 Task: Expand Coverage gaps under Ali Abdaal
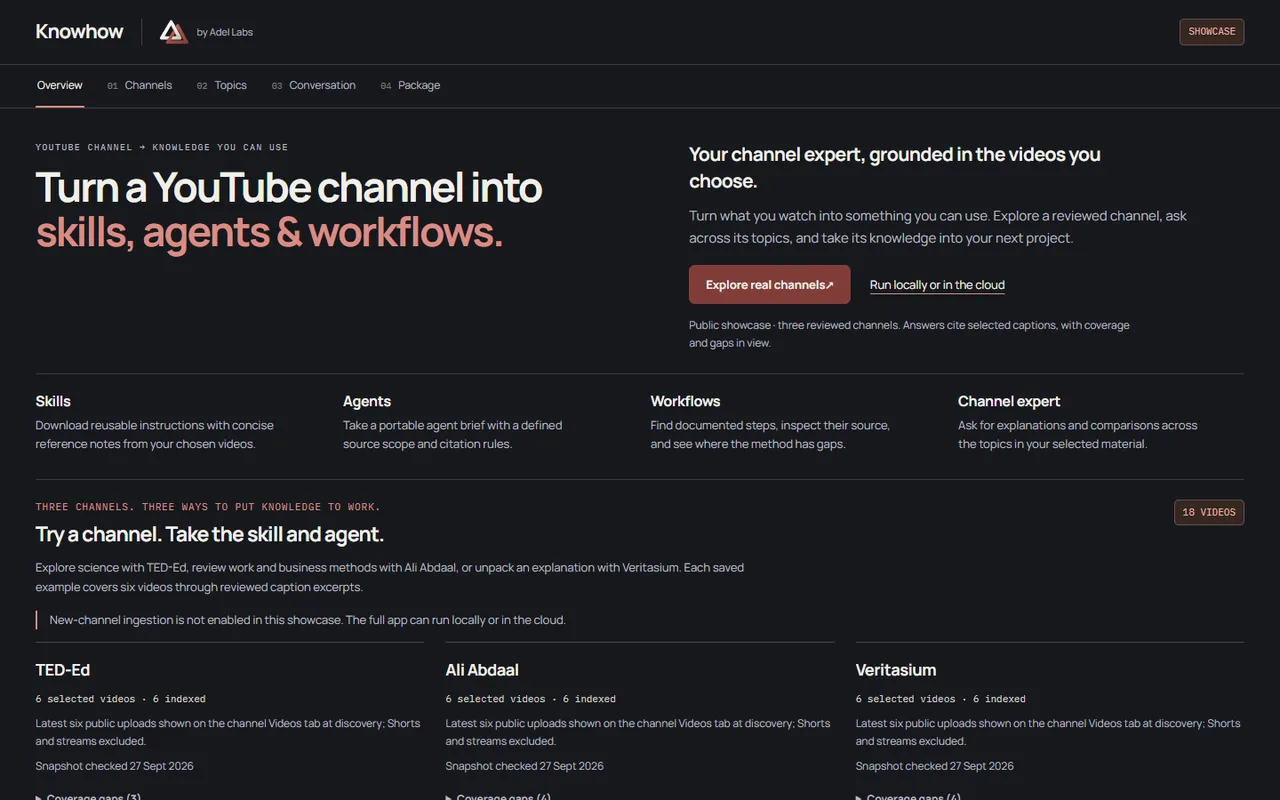[498, 796]
